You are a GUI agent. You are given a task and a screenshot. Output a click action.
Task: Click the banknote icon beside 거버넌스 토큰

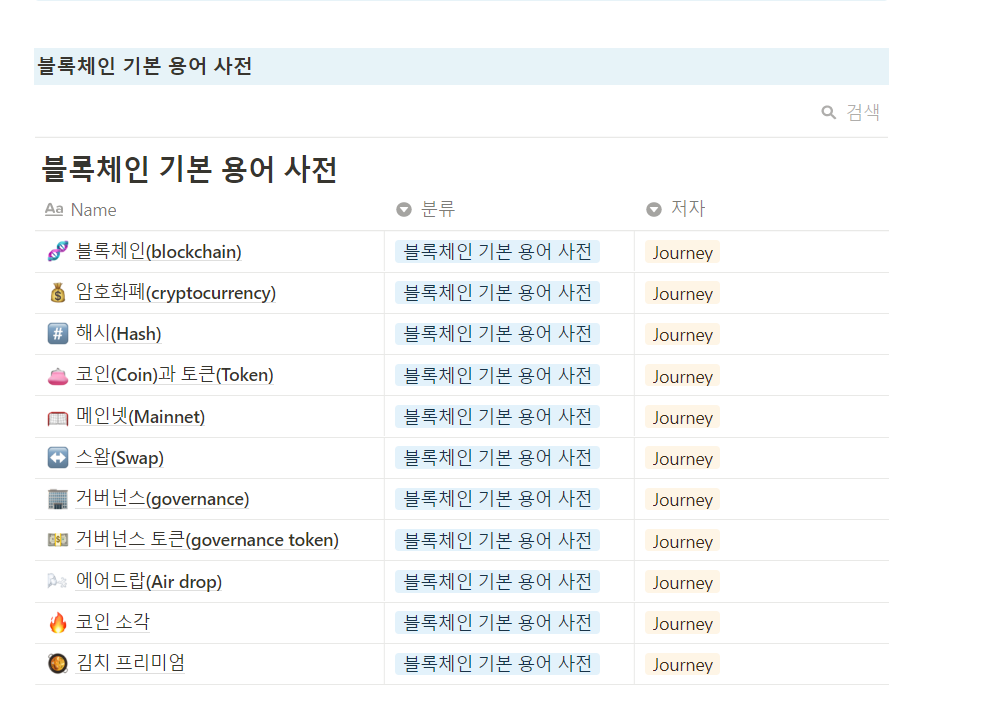tap(58, 540)
